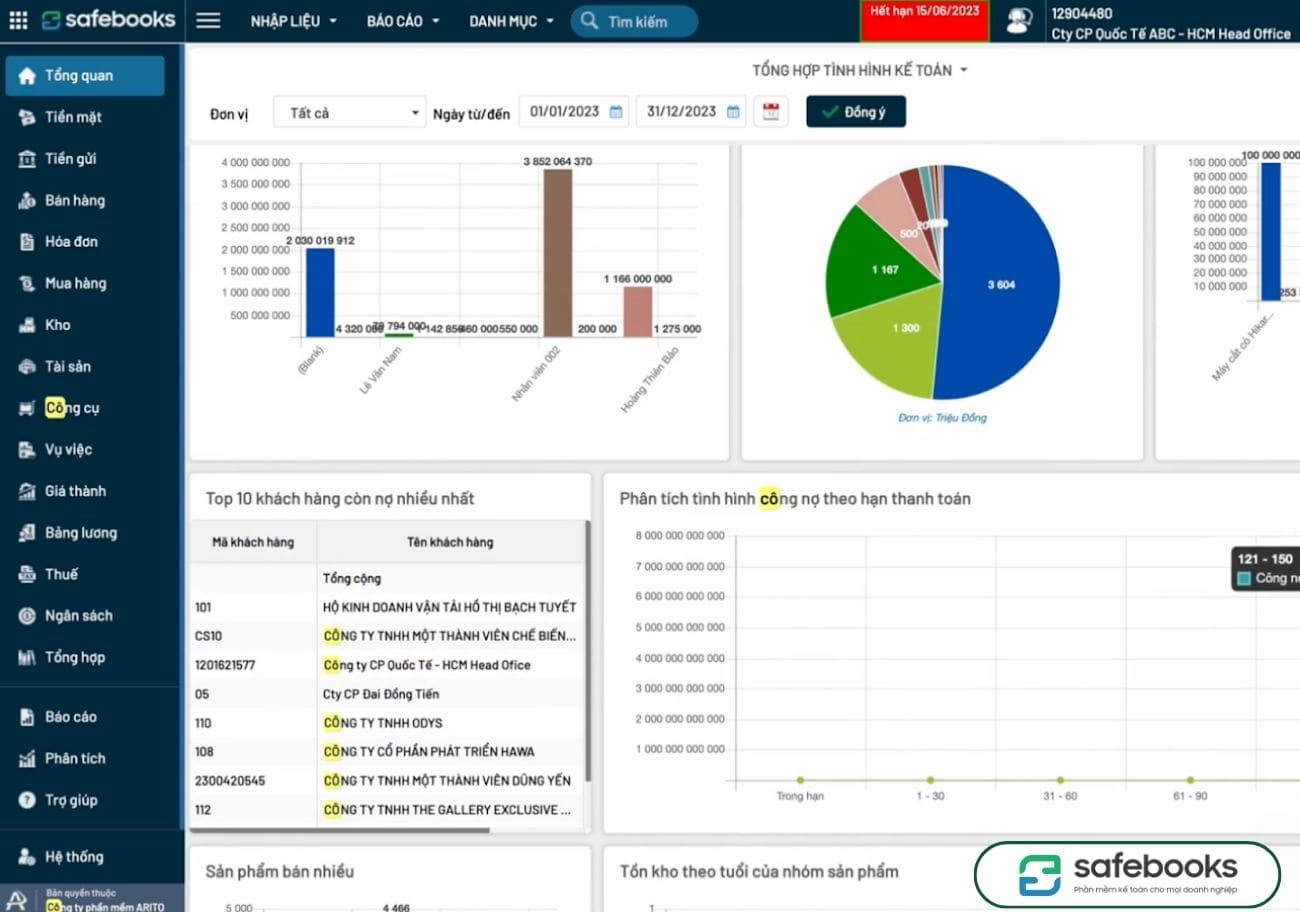
Task: Click the blue 3 604 pie slice
Action: 1000,285
